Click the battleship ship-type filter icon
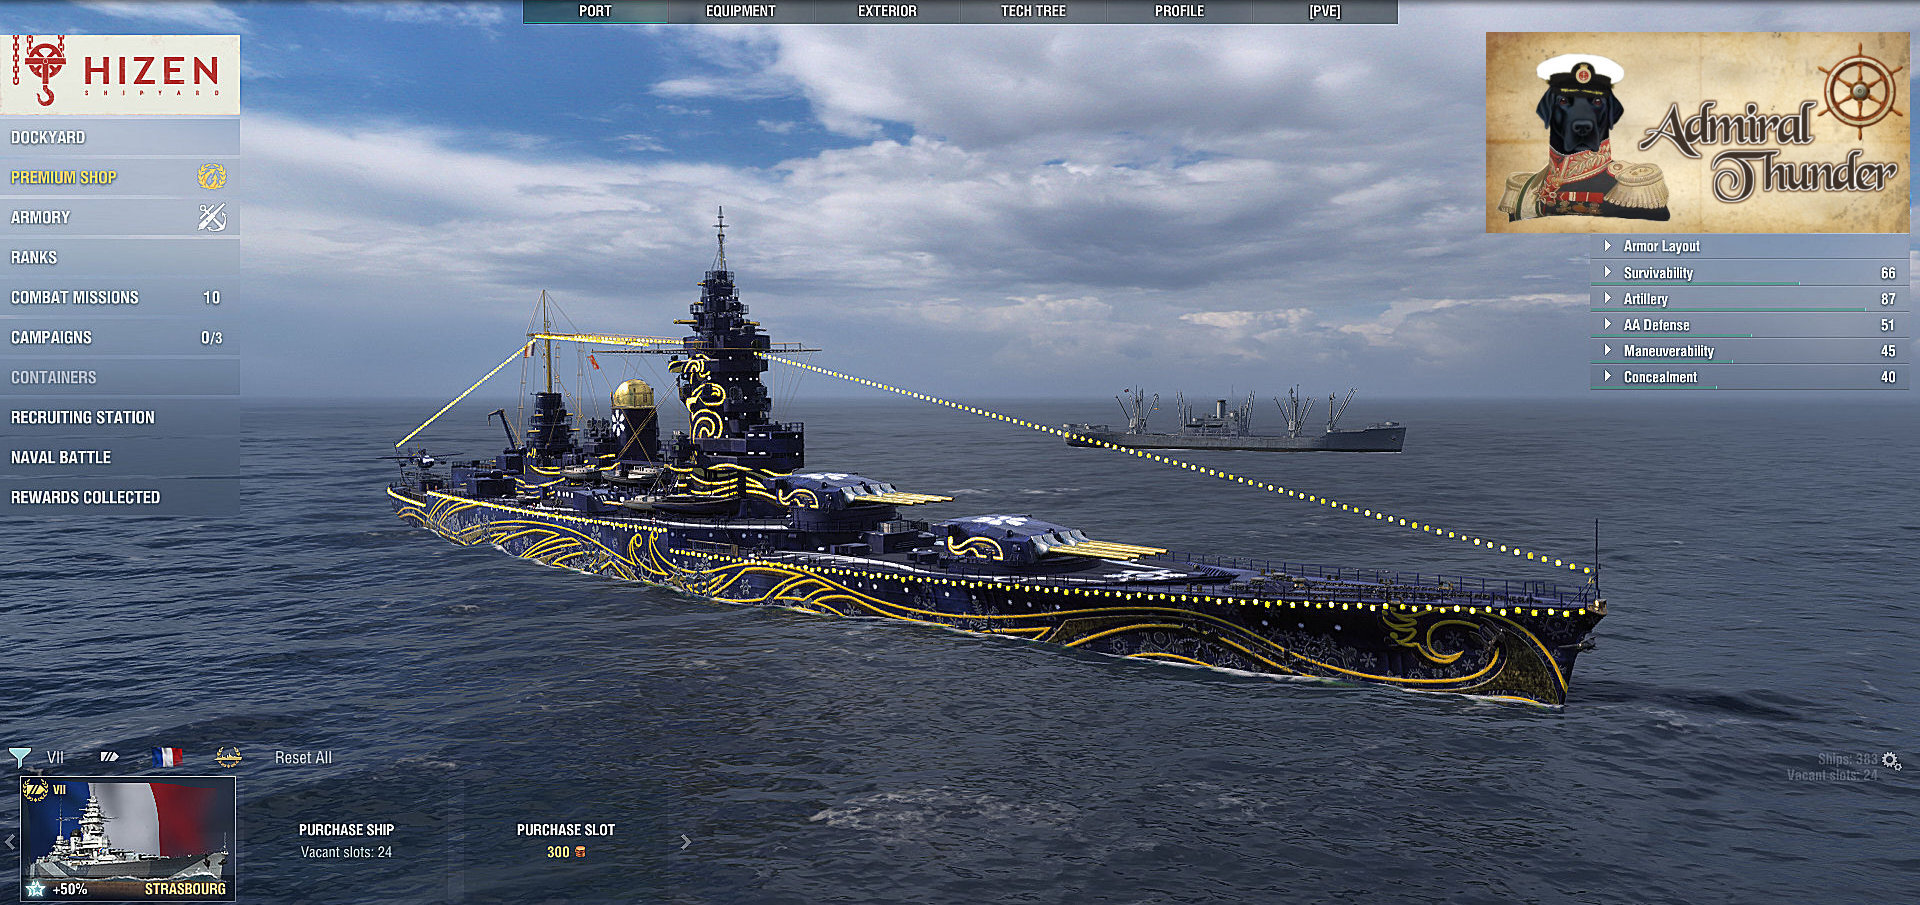1920x905 pixels. click(110, 757)
